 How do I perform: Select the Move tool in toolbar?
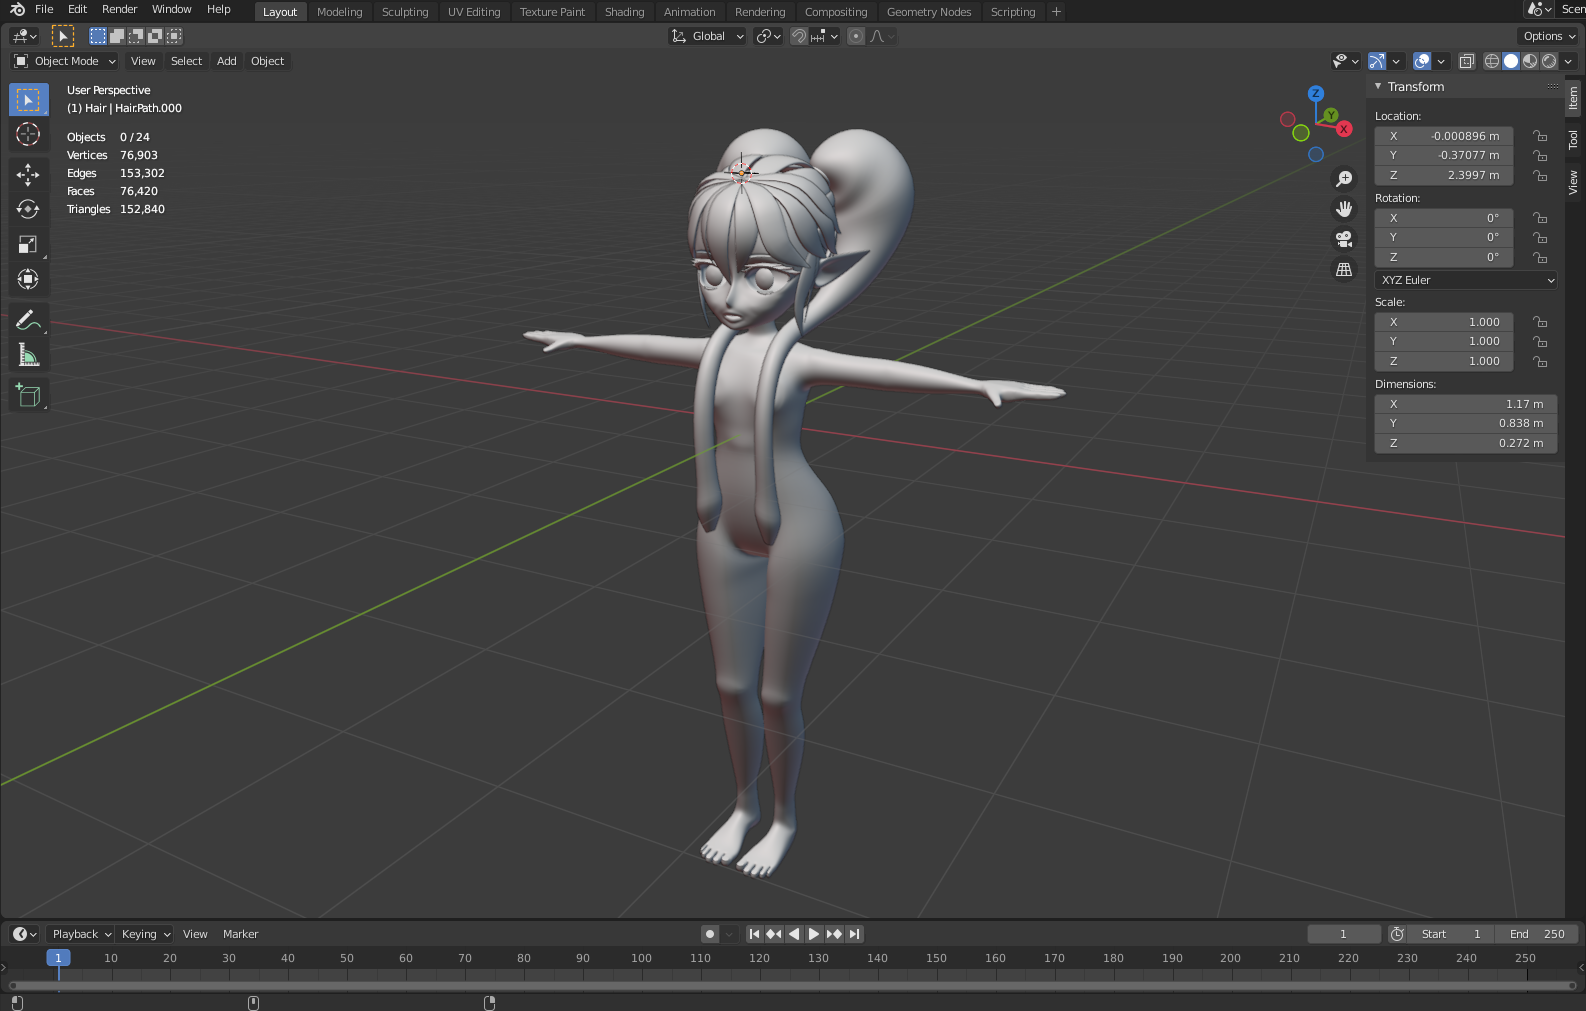click(x=28, y=175)
